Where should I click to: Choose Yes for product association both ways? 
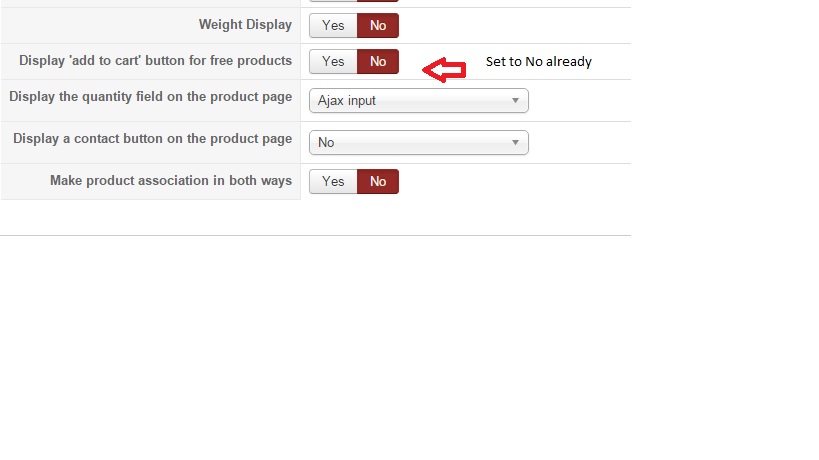pyautogui.click(x=333, y=182)
